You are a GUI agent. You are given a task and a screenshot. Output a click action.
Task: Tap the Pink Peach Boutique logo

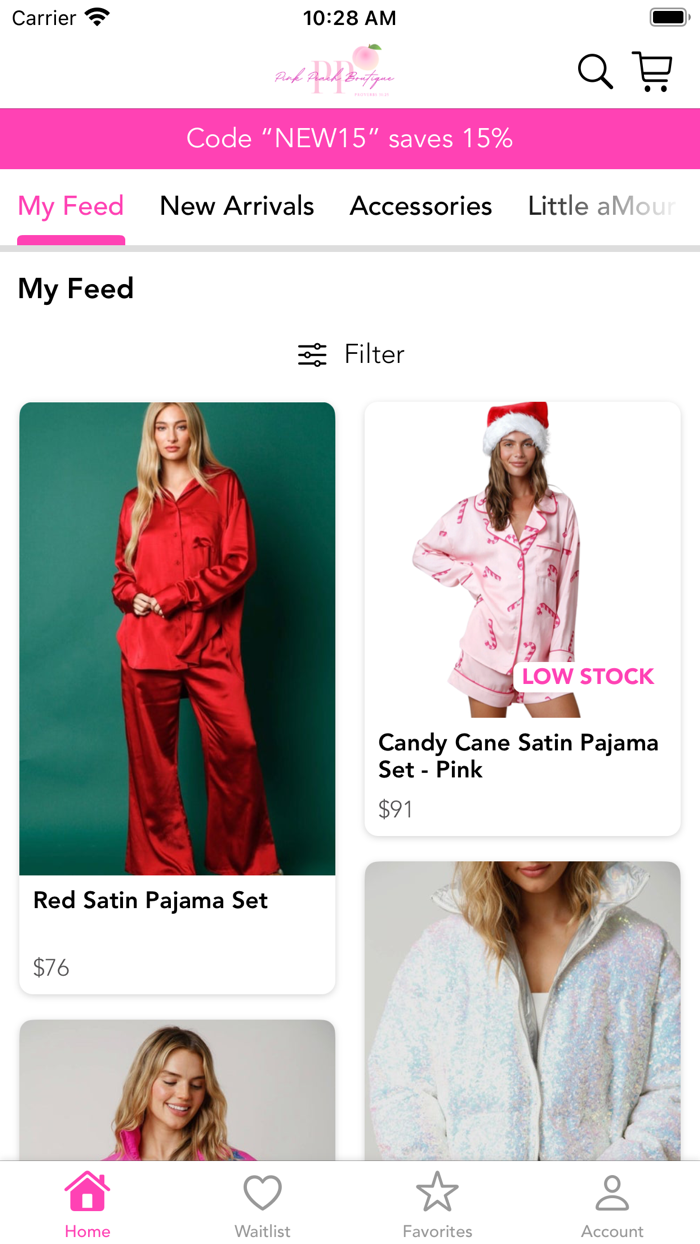[x=335, y=71]
